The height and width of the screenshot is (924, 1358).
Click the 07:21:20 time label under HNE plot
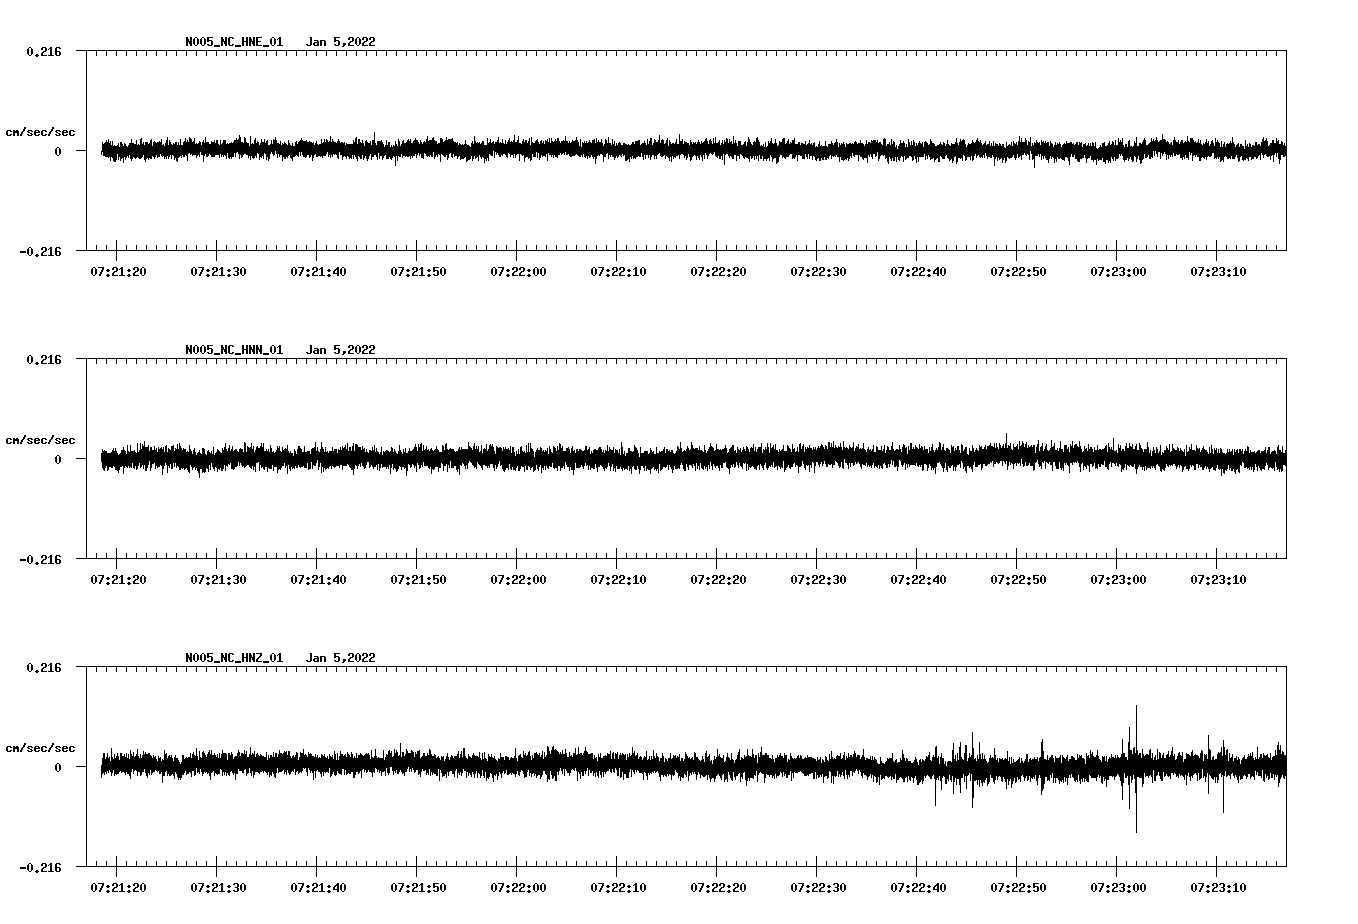tap(118, 272)
